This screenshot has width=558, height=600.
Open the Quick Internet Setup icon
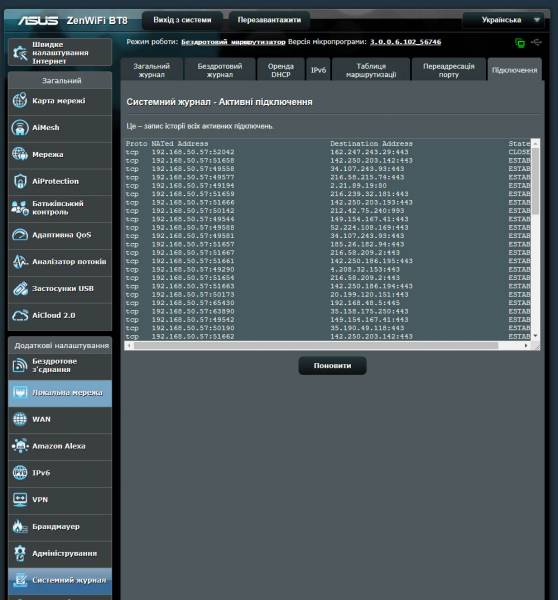pyautogui.click(x=20, y=52)
